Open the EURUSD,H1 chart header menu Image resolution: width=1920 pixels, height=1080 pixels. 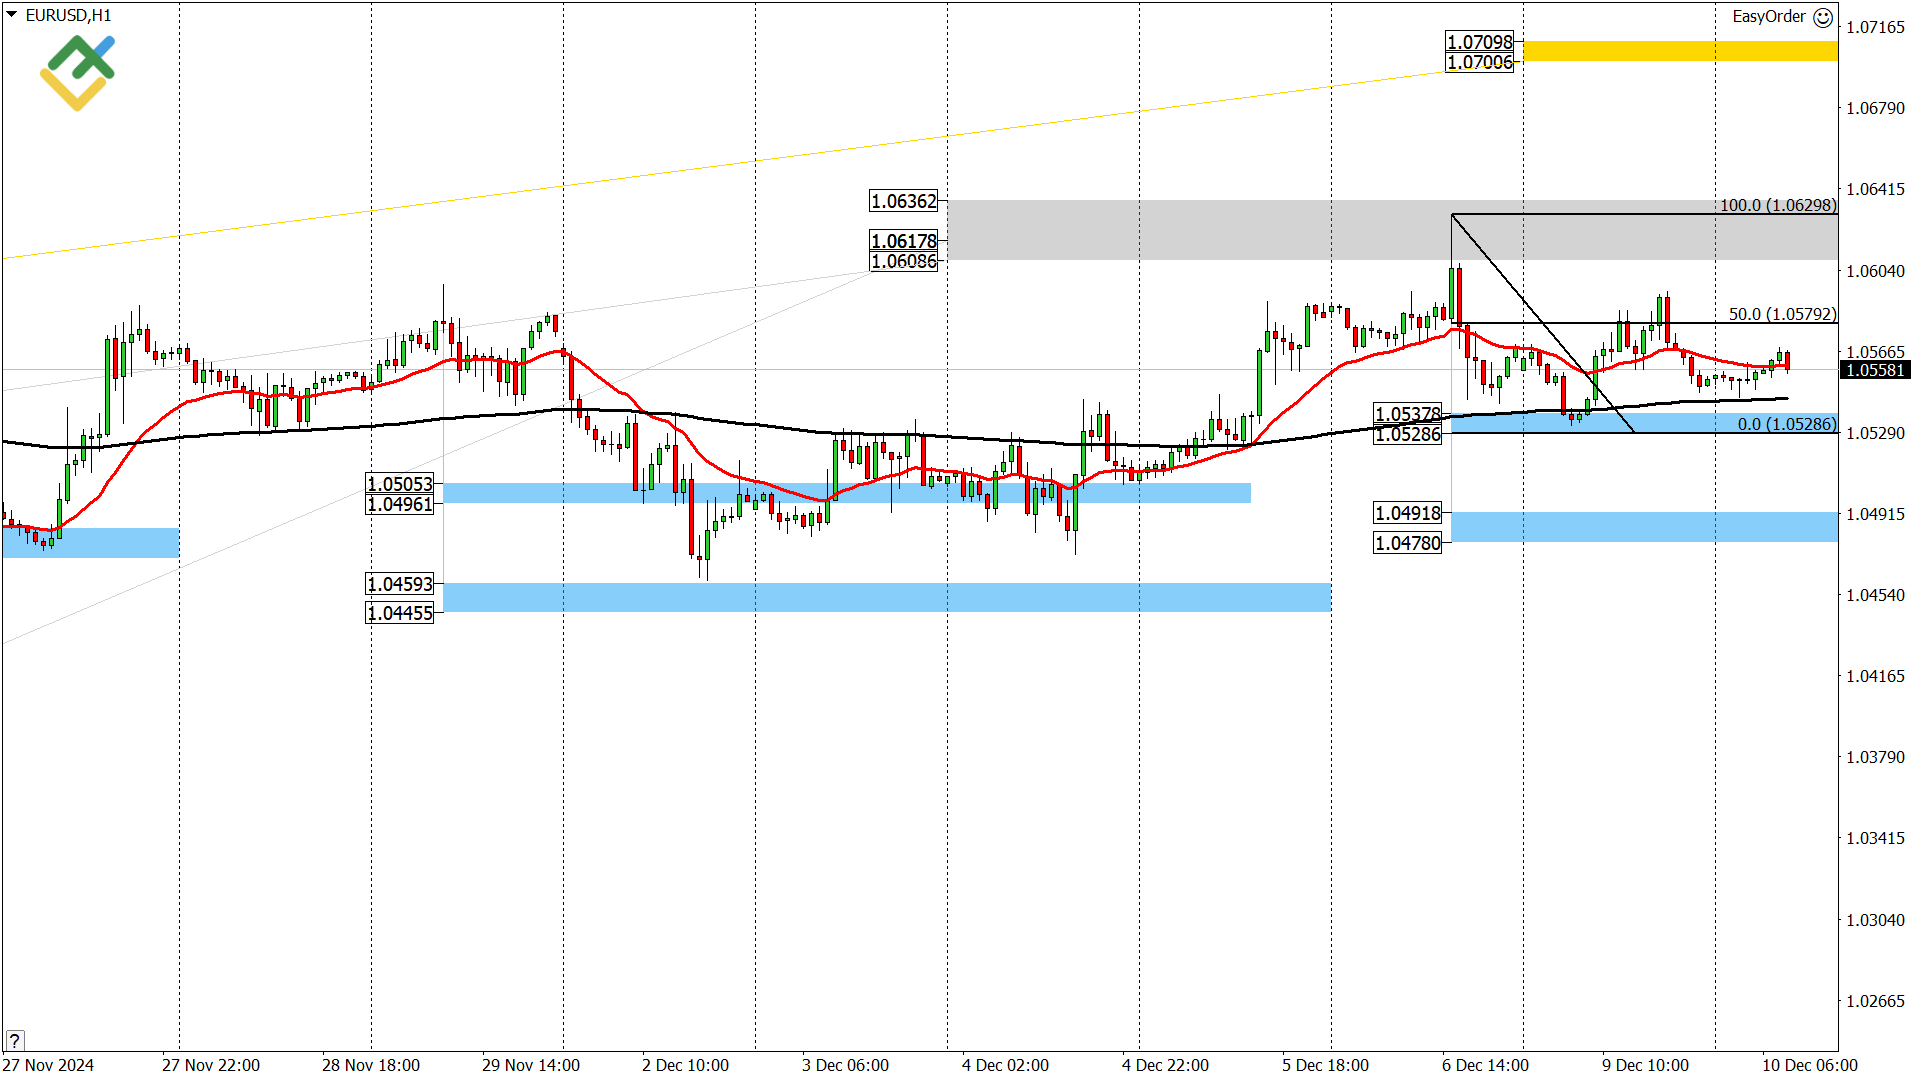pyautogui.click(x=70, y=16)
